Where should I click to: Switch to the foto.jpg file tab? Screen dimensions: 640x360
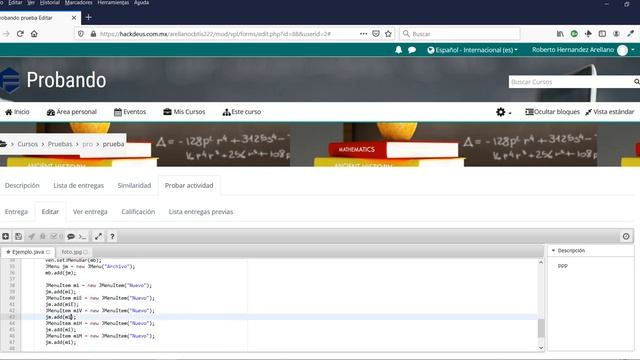[x=74, y=252]
